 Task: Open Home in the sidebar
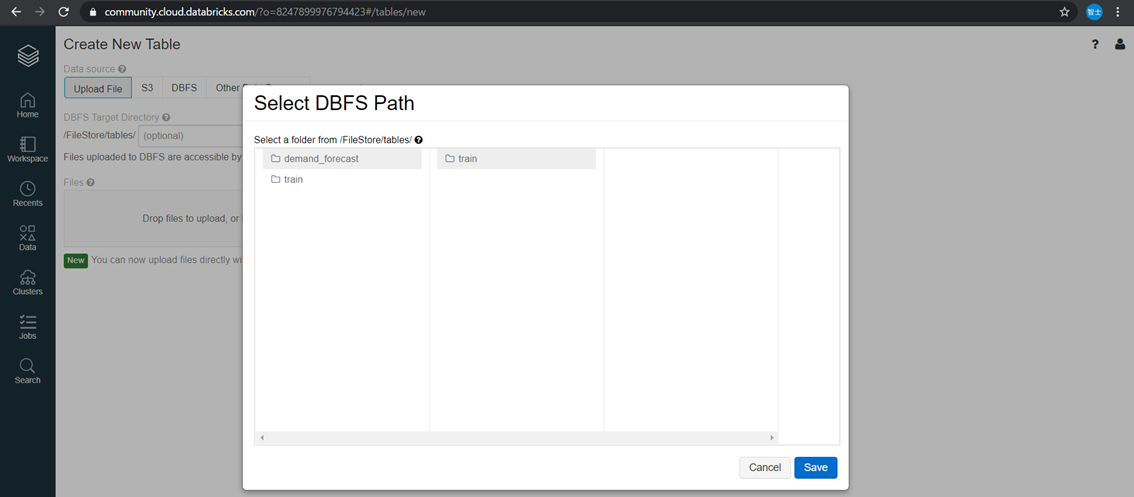coord(27,105)
